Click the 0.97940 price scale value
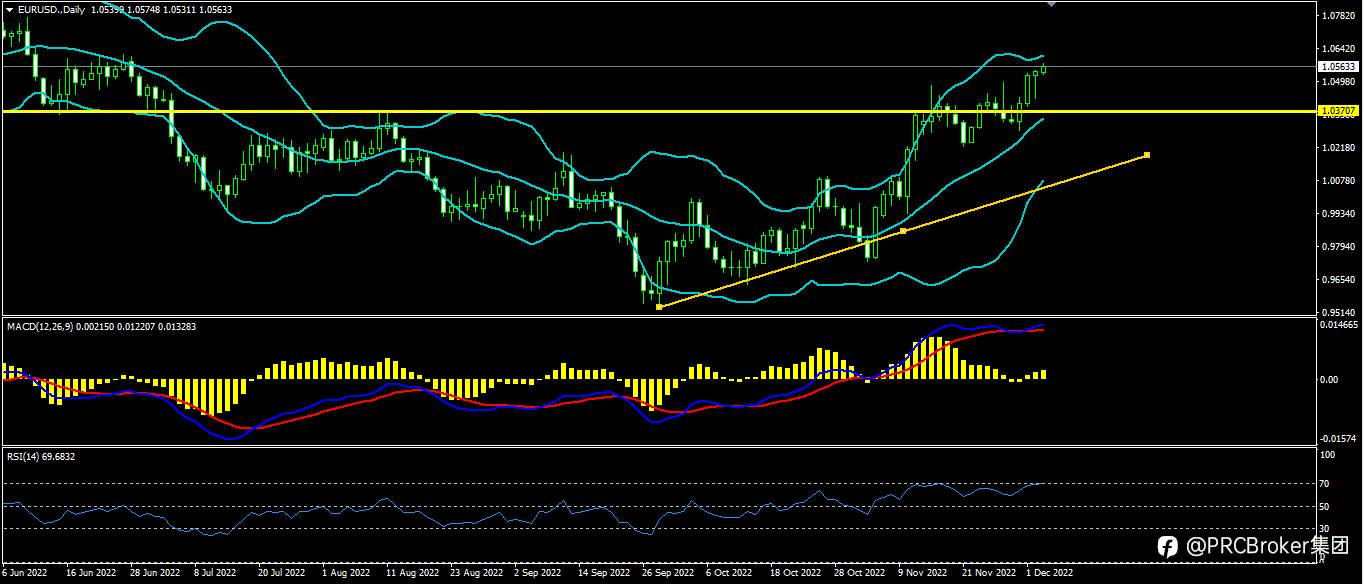The width and height of the screenshot is (1364, 584). 1337,247
